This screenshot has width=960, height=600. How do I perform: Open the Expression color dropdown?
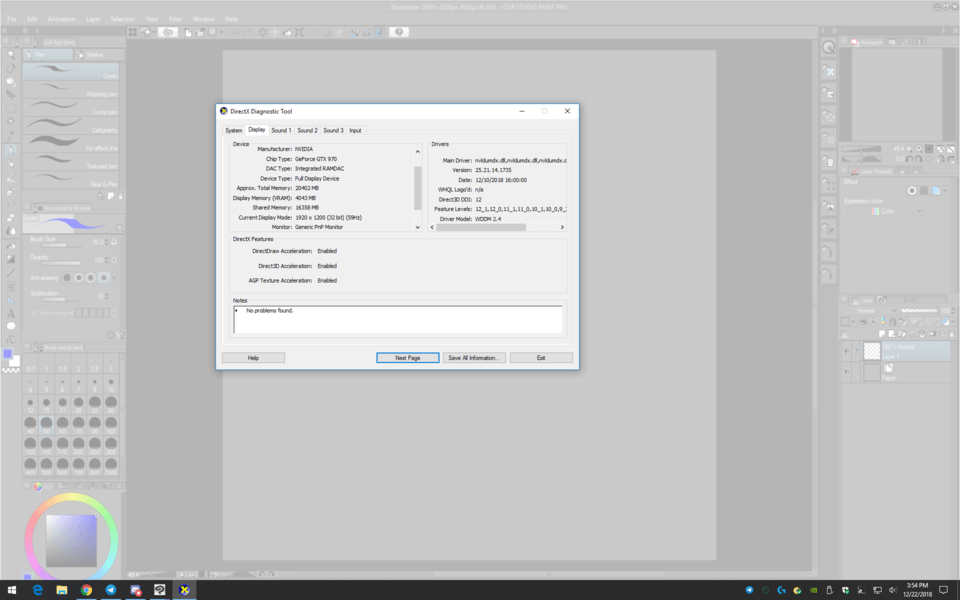click(885, 211)
